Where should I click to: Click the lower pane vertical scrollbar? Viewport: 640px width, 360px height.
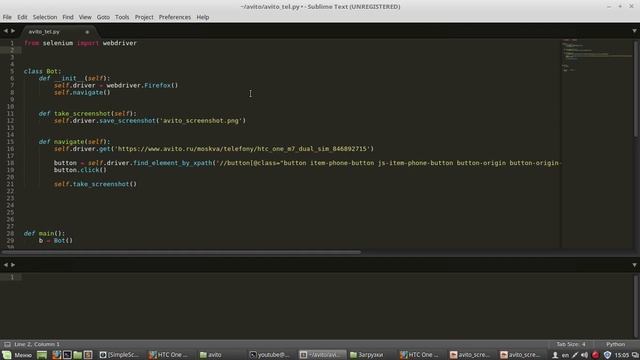pos(636,306)
